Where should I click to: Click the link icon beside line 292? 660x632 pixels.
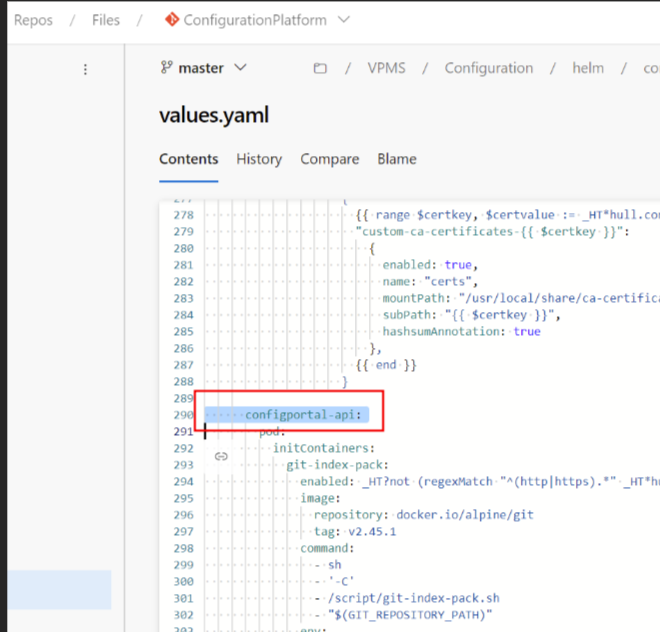point(221,456)
